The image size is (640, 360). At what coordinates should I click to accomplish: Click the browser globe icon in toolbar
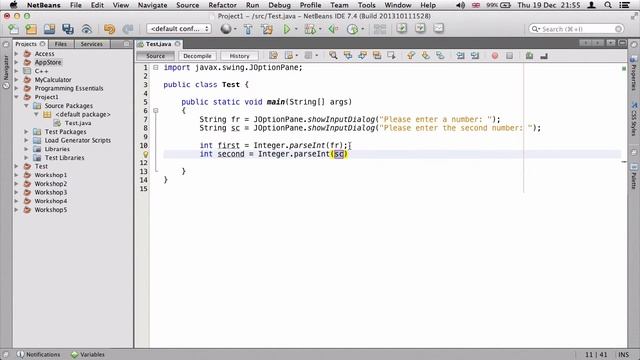tap(226, 29)
